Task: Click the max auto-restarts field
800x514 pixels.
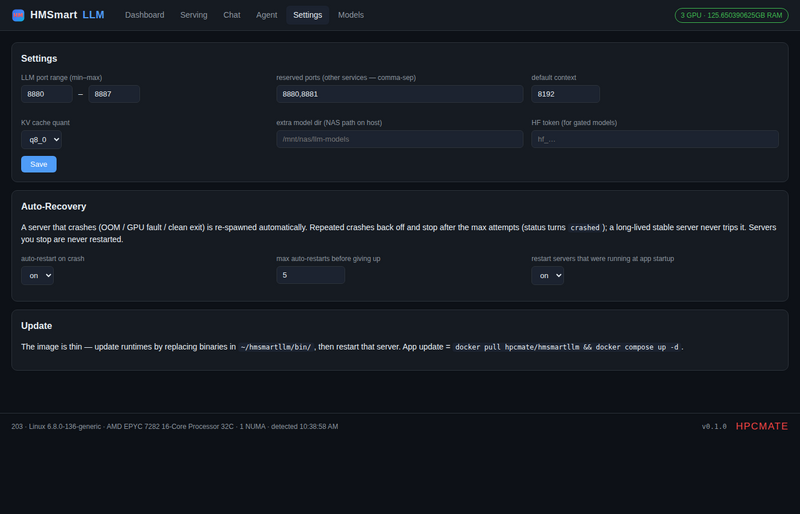Action: tap(310, 275)
